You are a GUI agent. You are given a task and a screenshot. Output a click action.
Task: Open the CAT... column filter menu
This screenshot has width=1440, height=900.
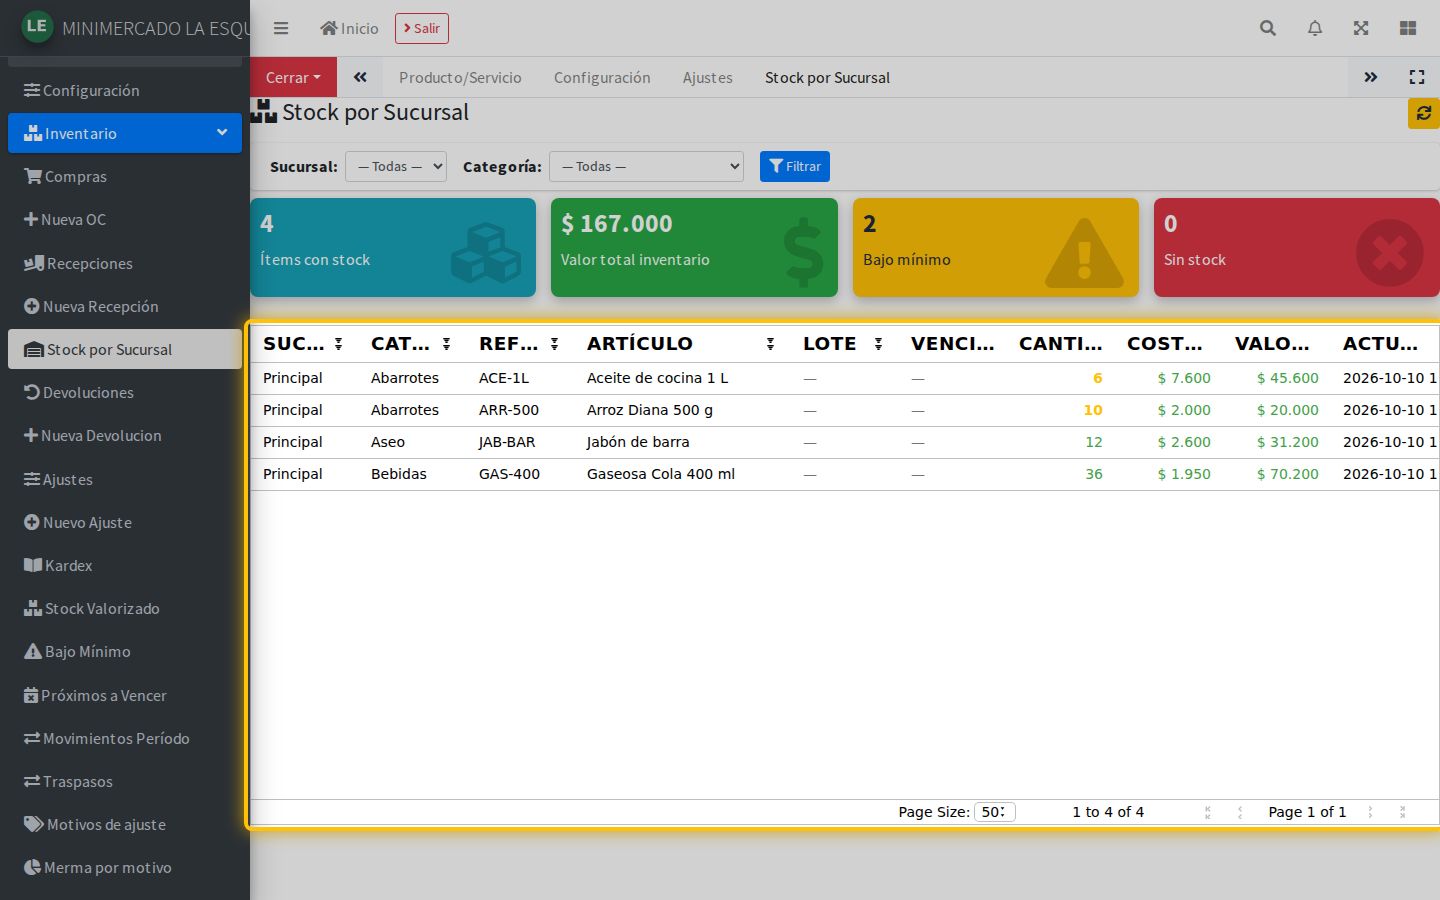click(447, 344)
